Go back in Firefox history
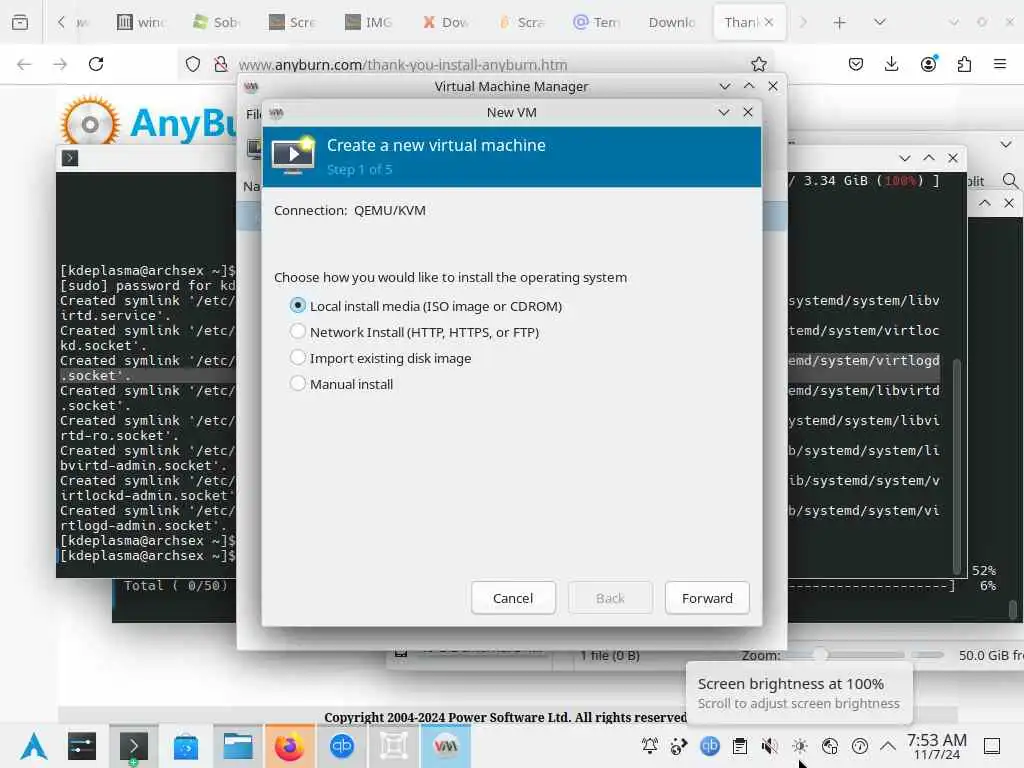 click(x=24, y=64)
